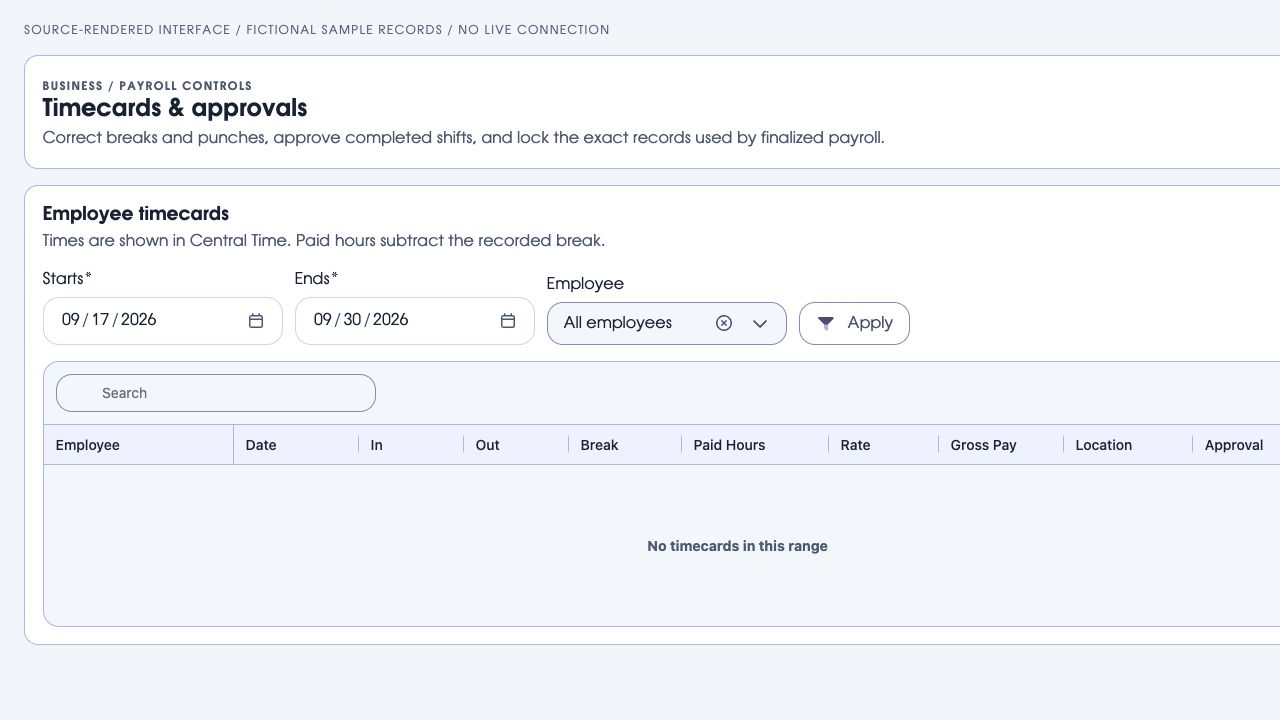Sort by the Date column header
Image resolution: width=1280 pixels, height=720 pixels.
click(x=296, y=445)
